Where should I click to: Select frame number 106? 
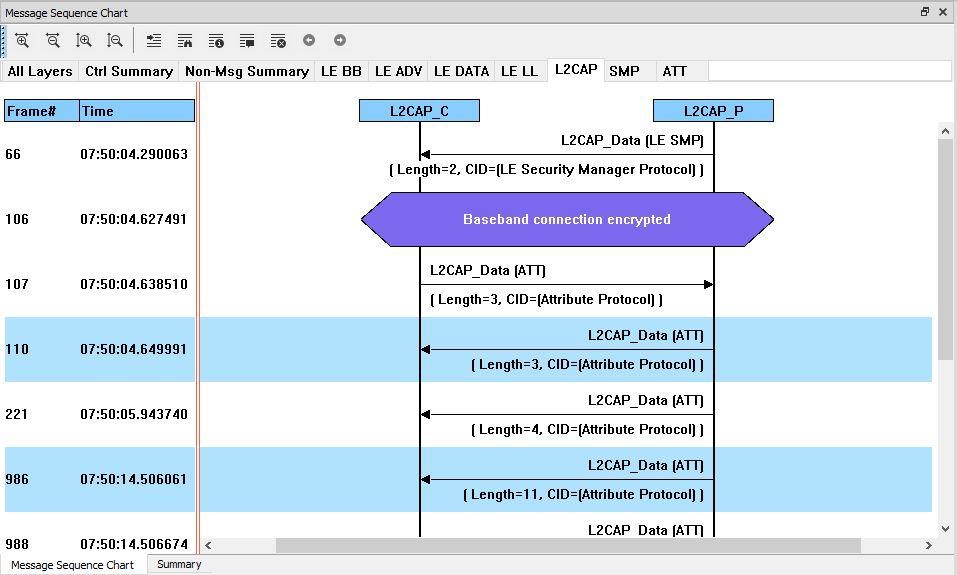coord(16,219)
